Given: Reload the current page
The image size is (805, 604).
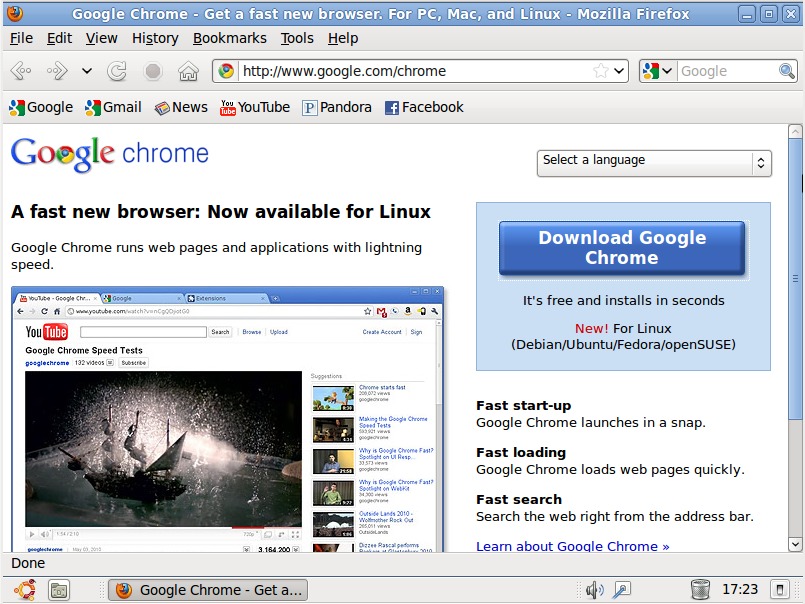Looking at the screenshot, I should 117,71.
